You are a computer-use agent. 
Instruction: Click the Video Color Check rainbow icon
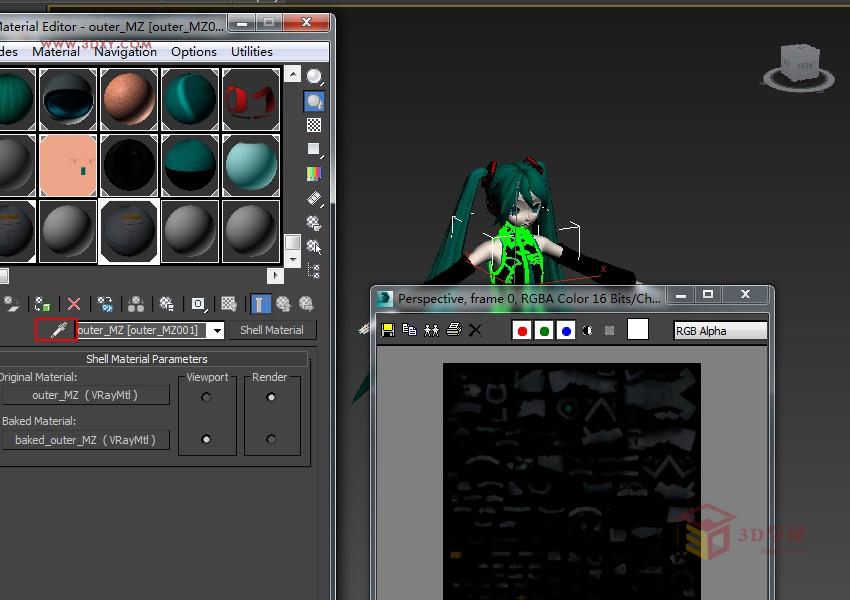[x=314, y=174]
